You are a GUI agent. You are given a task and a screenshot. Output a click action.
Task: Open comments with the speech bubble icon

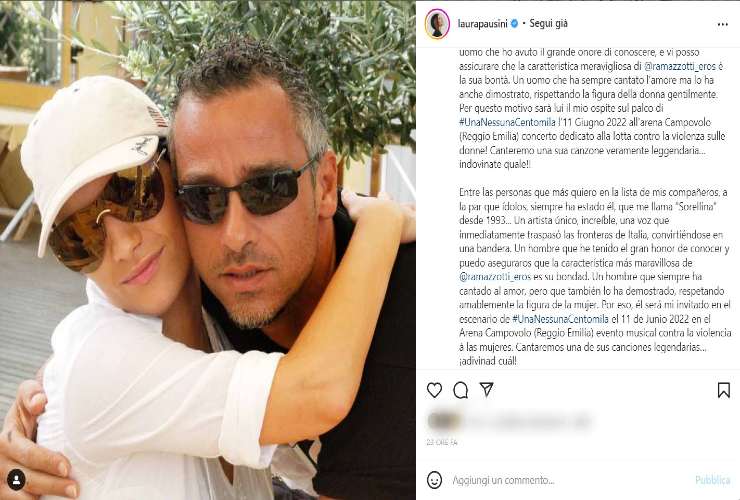point(461,390)
